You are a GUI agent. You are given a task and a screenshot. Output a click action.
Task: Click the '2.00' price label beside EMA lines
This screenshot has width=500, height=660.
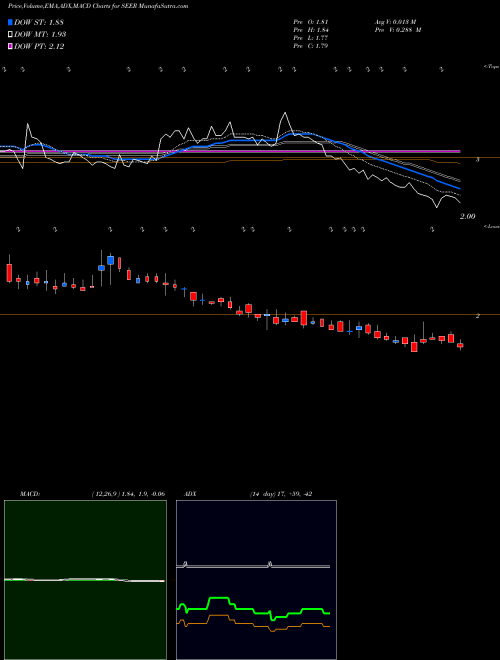pos(468,216)
